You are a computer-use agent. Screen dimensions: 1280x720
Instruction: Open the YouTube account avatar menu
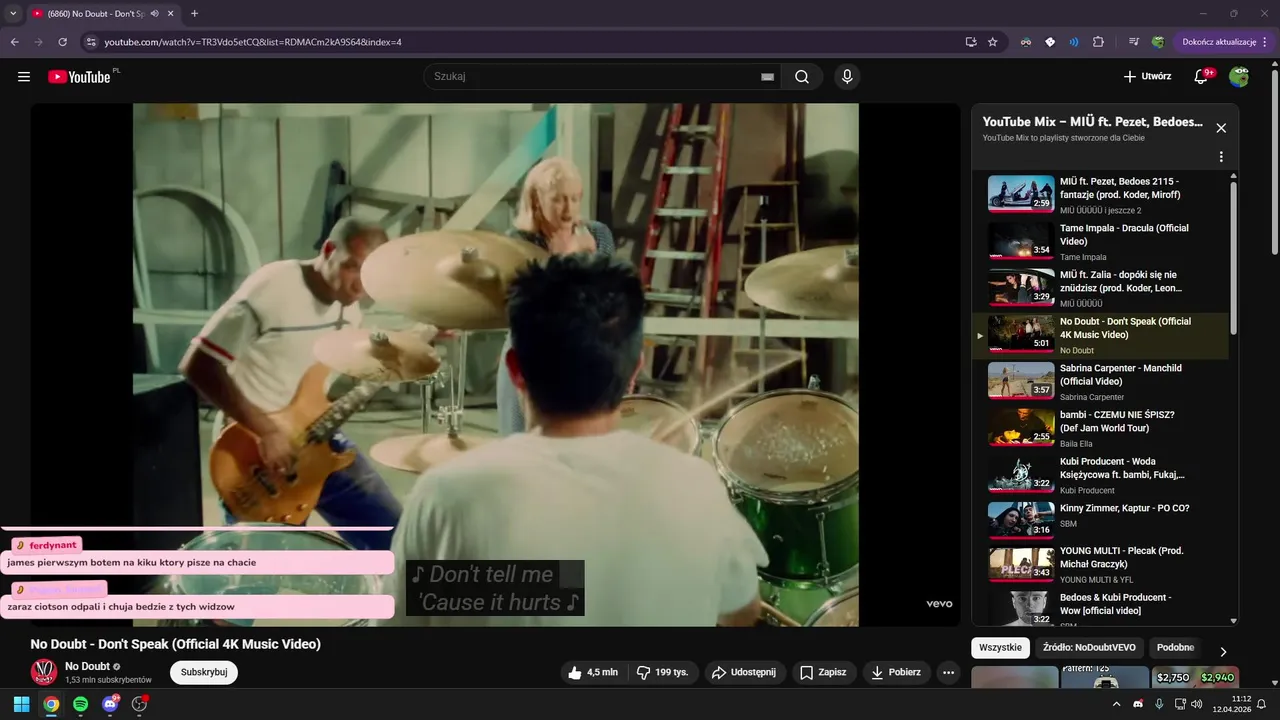1239,76
